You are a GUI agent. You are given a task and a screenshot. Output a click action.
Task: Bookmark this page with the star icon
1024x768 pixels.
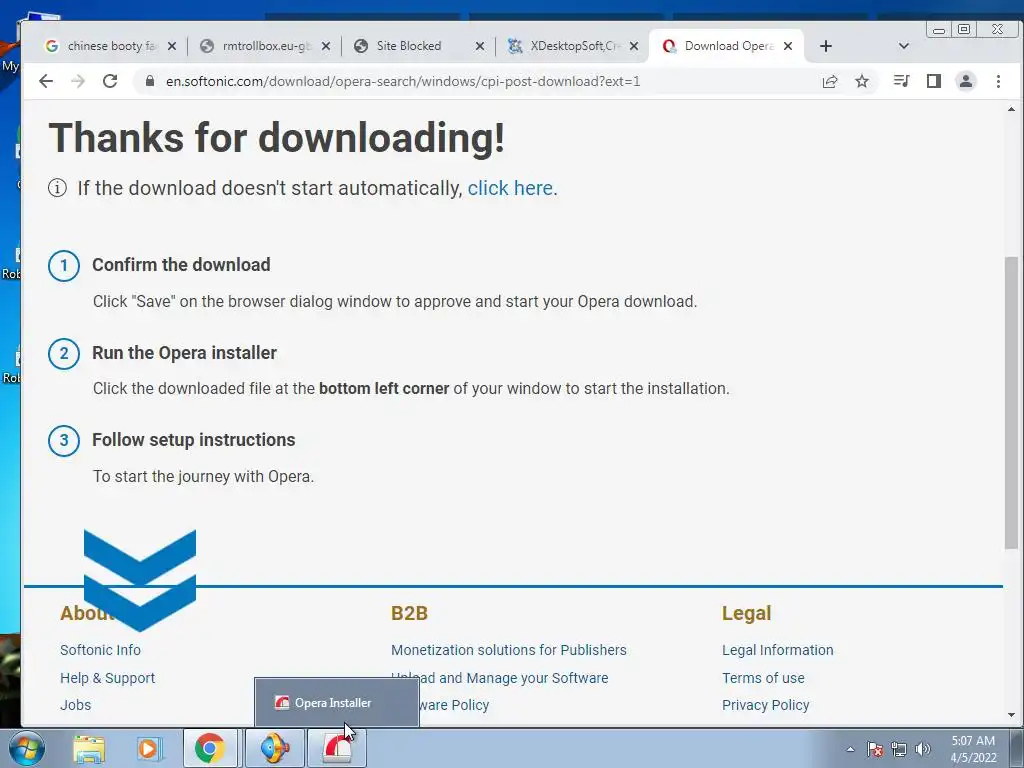pos(862,81)
